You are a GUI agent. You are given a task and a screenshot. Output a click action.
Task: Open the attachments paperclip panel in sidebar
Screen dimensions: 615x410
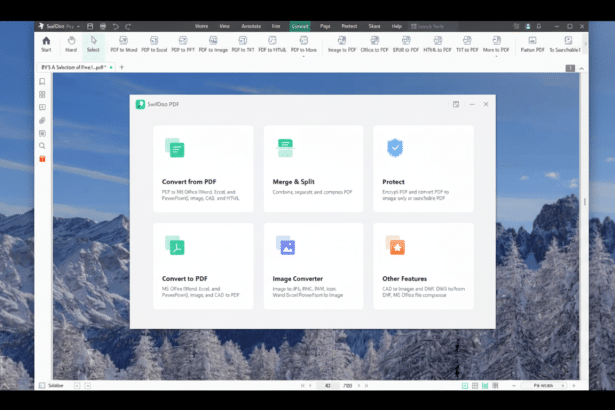pos(42,120)
